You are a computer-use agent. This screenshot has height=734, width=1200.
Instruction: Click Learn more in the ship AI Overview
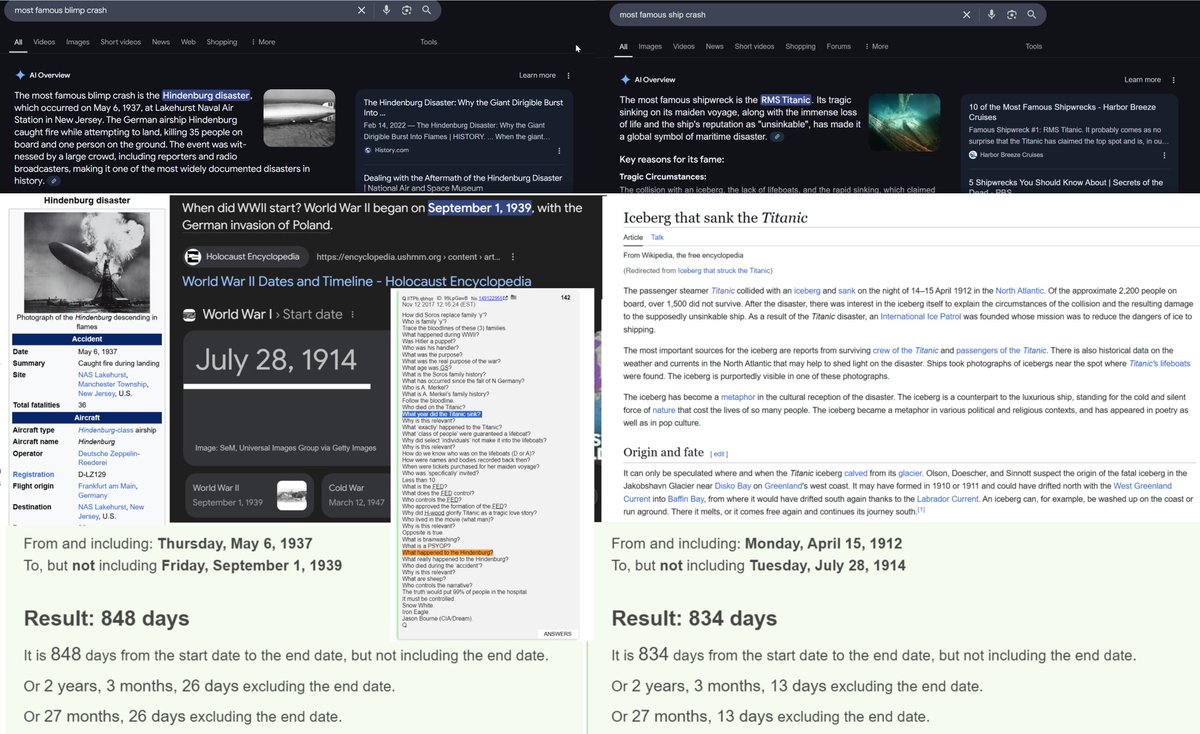(1142, 79)
